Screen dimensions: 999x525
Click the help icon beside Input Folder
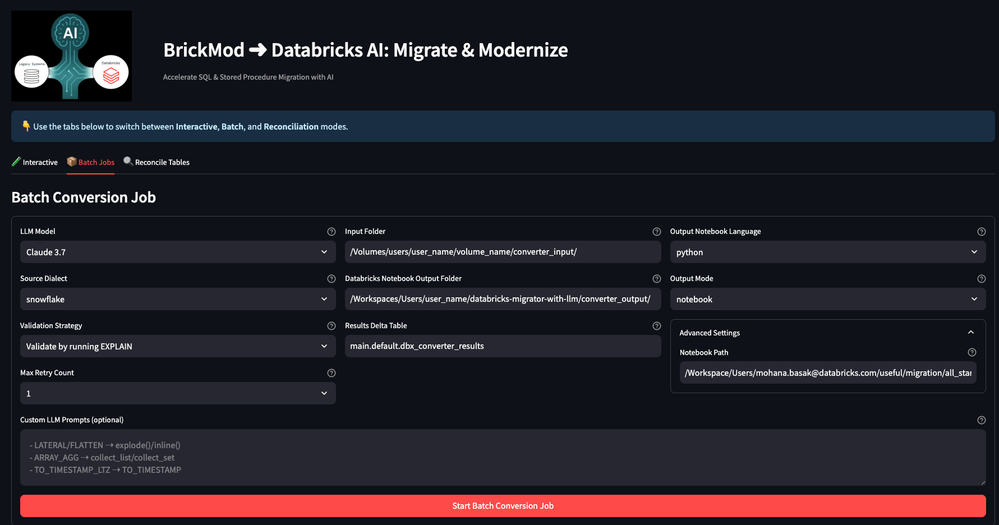click(656, 232)
